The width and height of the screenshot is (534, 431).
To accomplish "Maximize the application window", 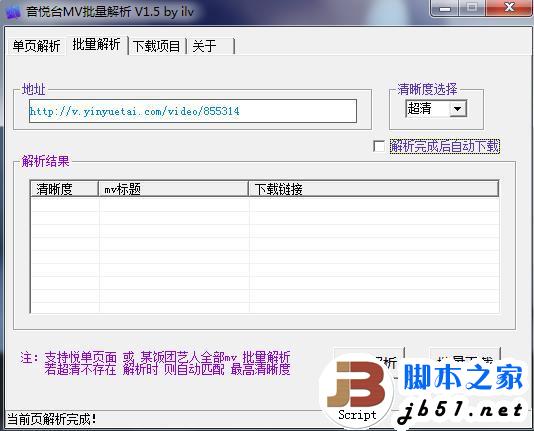I will [x=472, y=8].
